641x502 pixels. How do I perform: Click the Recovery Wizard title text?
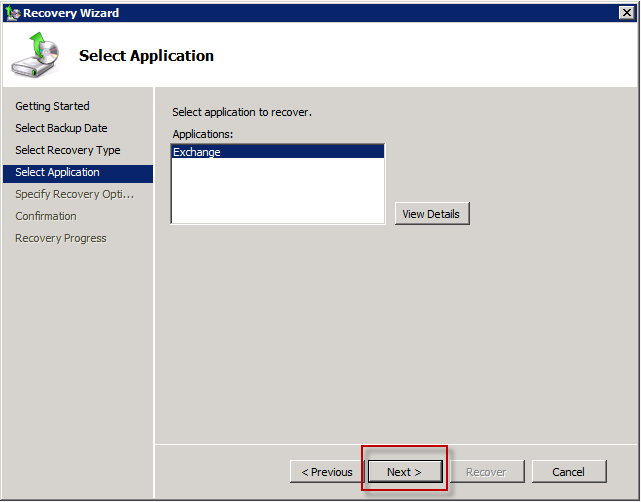(x=71, y=13)
